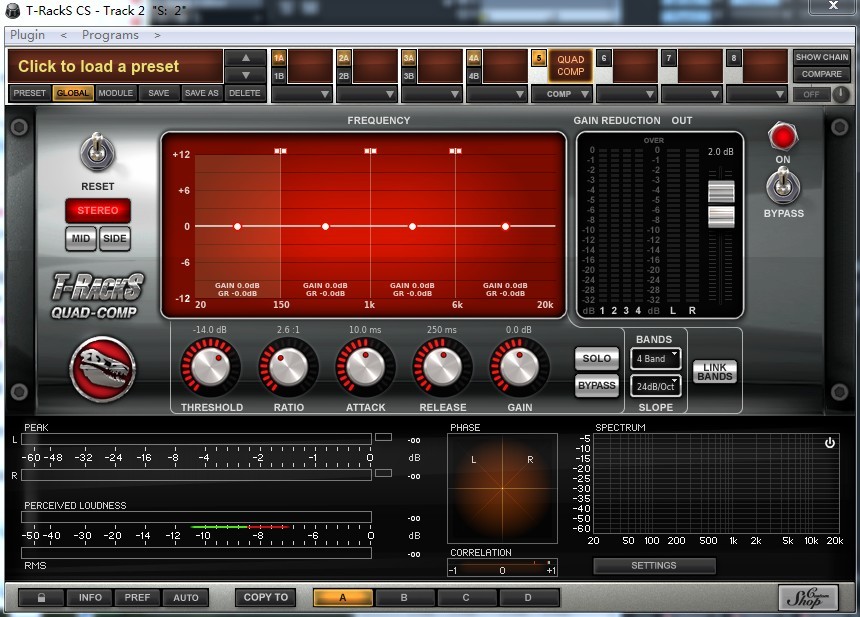Image resolution: width=860 pixels, height=617 pixels.
Task: Click the preset down arrow button
Action: (x=246, y=75)
